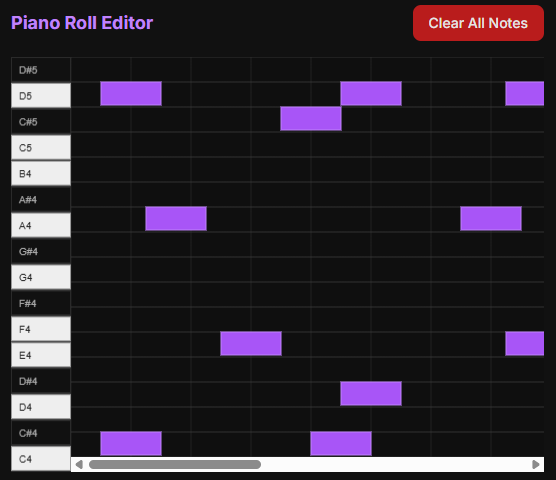The height and width of the screenshot is (480, 556).
Task: Select the A4 piano key
Action: (41, 225)
